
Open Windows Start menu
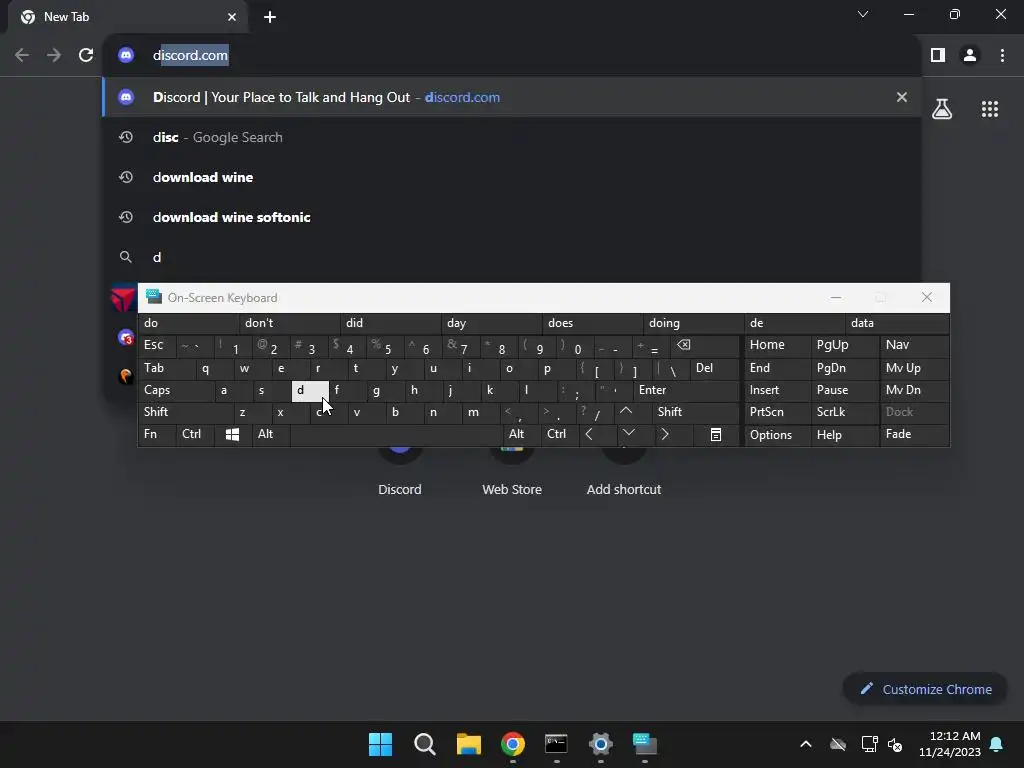coord(380,744)
